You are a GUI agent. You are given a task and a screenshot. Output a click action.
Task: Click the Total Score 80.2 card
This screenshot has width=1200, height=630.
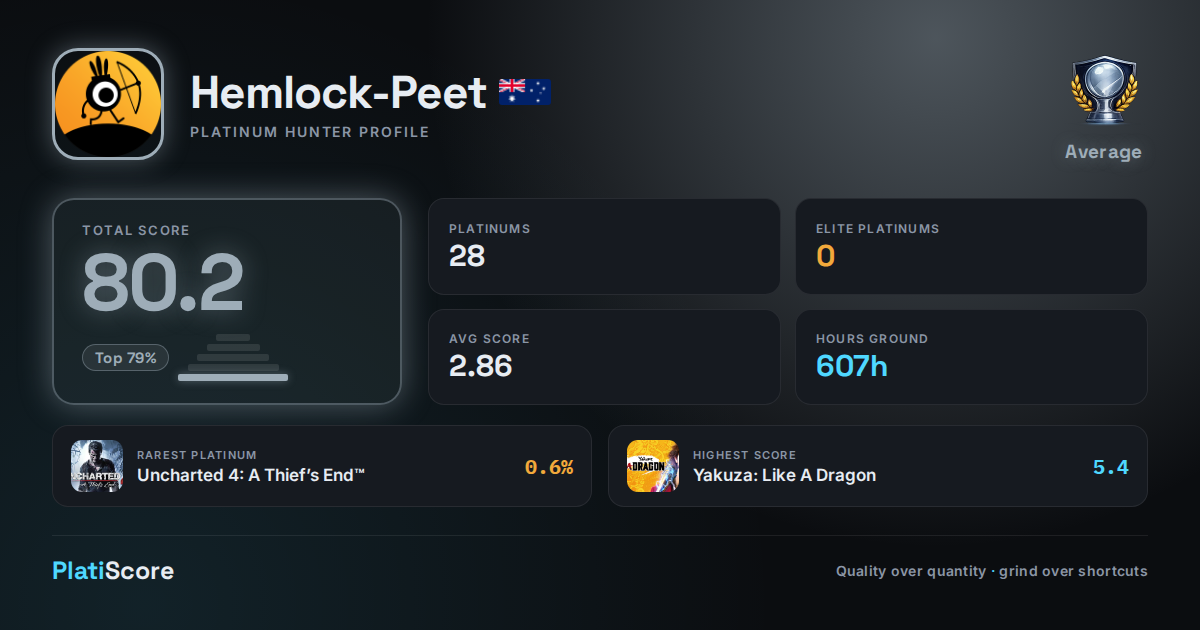point(227,301)
